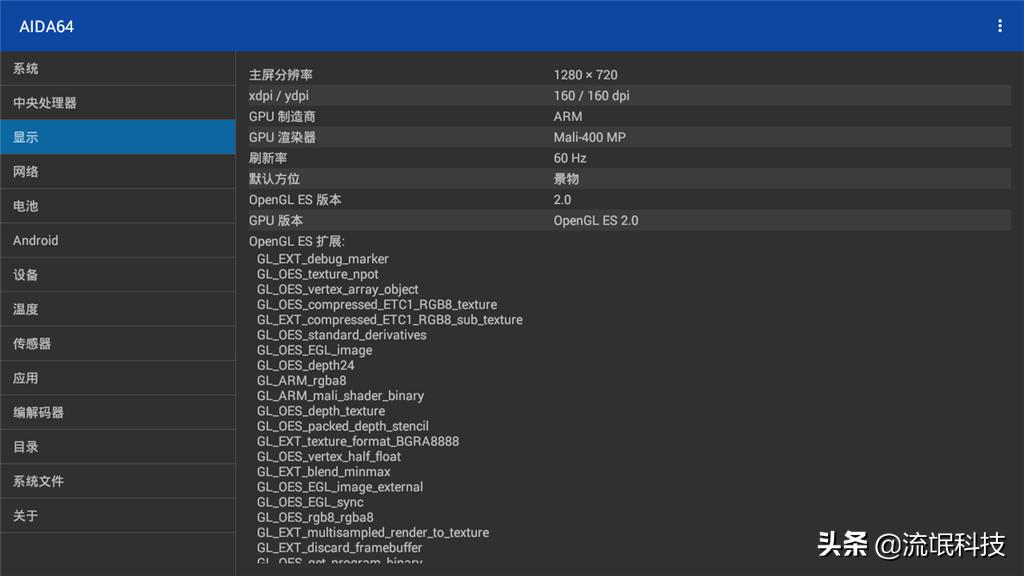1024x576 pixels.
Task: Open the 编解码器 (Codecs) section
Action: coord(118,412)
